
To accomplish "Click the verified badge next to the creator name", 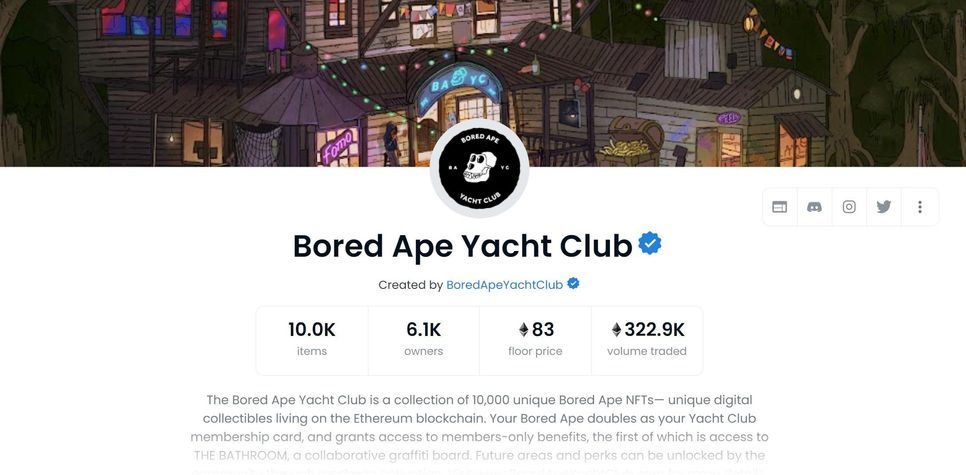I will click(573, 284).
